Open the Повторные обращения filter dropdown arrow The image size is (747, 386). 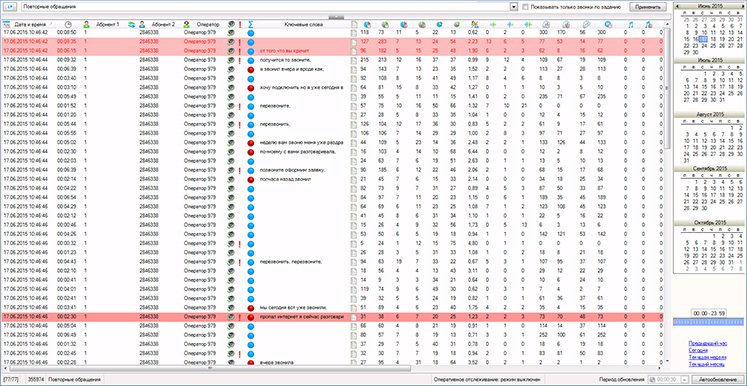point(514,7)
